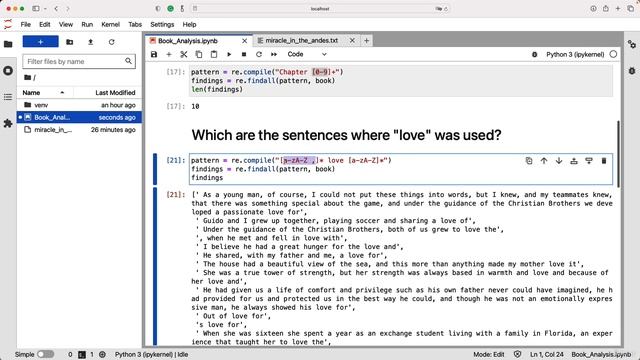This screenshot has width=640, height=360.
Task: Move the active cell down
Action: tap(559, 161)
